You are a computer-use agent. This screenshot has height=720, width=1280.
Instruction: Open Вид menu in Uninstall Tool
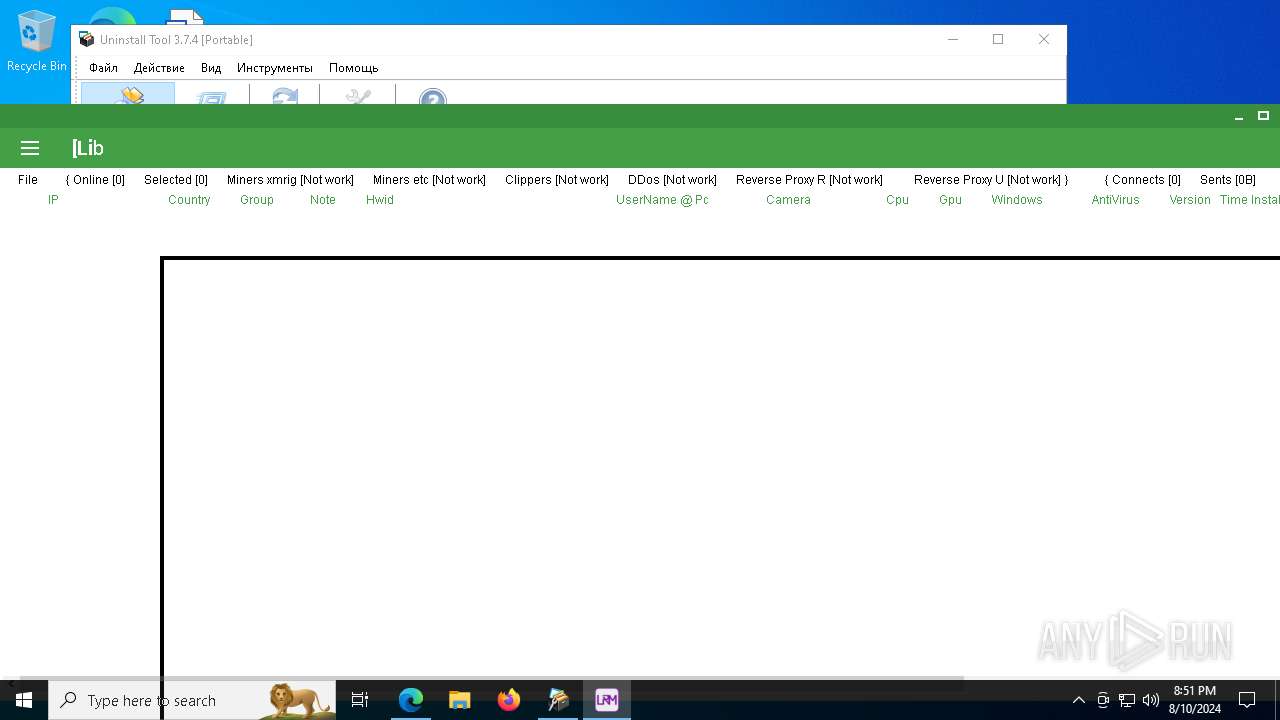(x=211, y=68)
